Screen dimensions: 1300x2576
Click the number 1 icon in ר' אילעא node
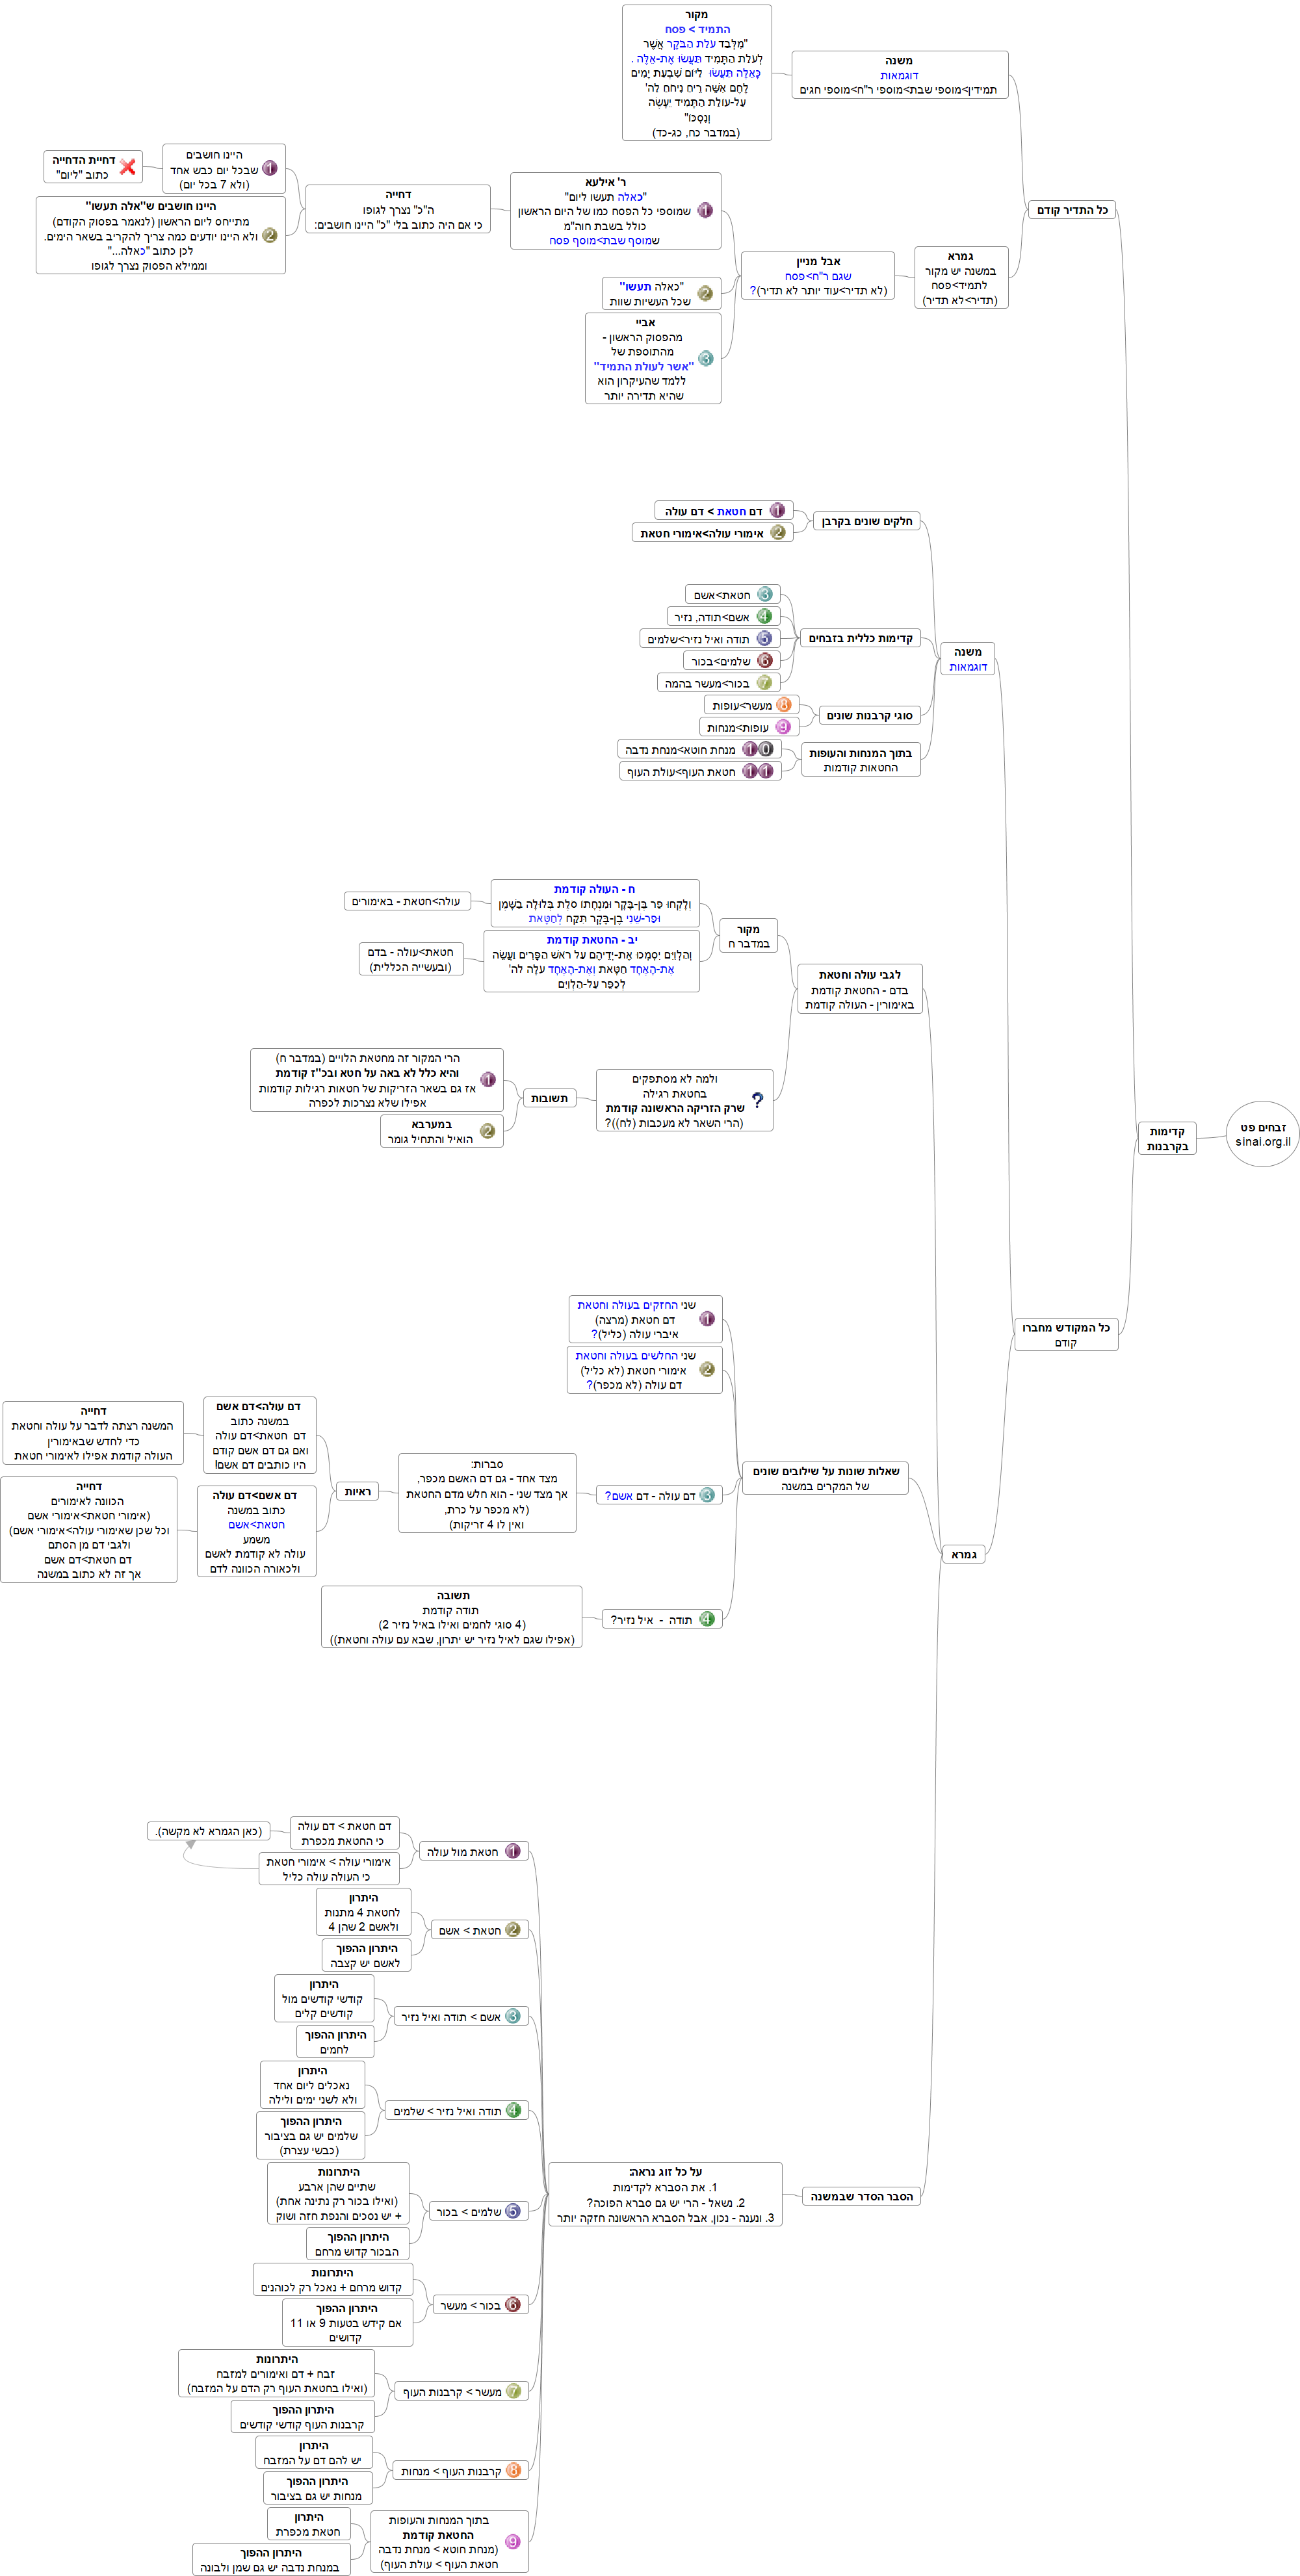point(705,210)
